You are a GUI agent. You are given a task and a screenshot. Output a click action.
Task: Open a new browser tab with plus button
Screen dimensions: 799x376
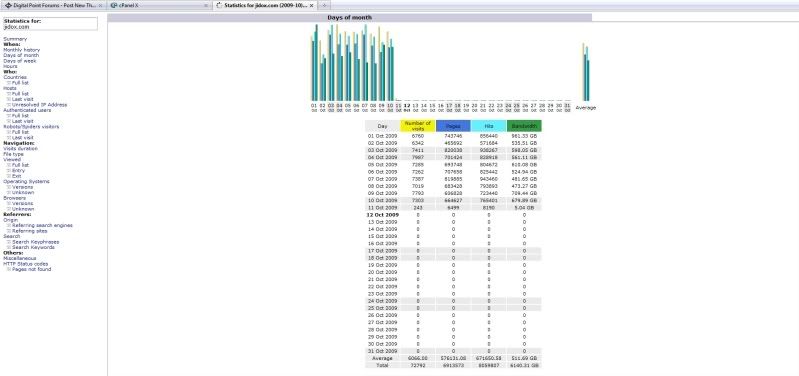(x=324, y=5)
